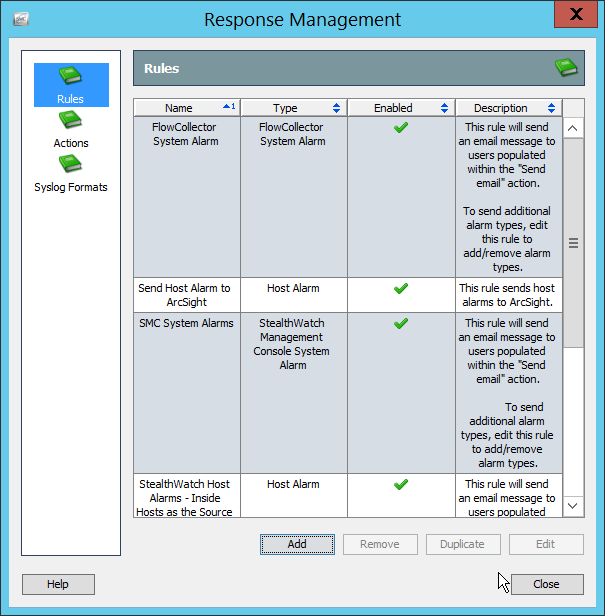Image resolution: width=605 pixels, height=616 pixels.
Task: Toggle Enabled checkmark for Send Host Alarm to ArcSight
Action: tap(401, 288)
